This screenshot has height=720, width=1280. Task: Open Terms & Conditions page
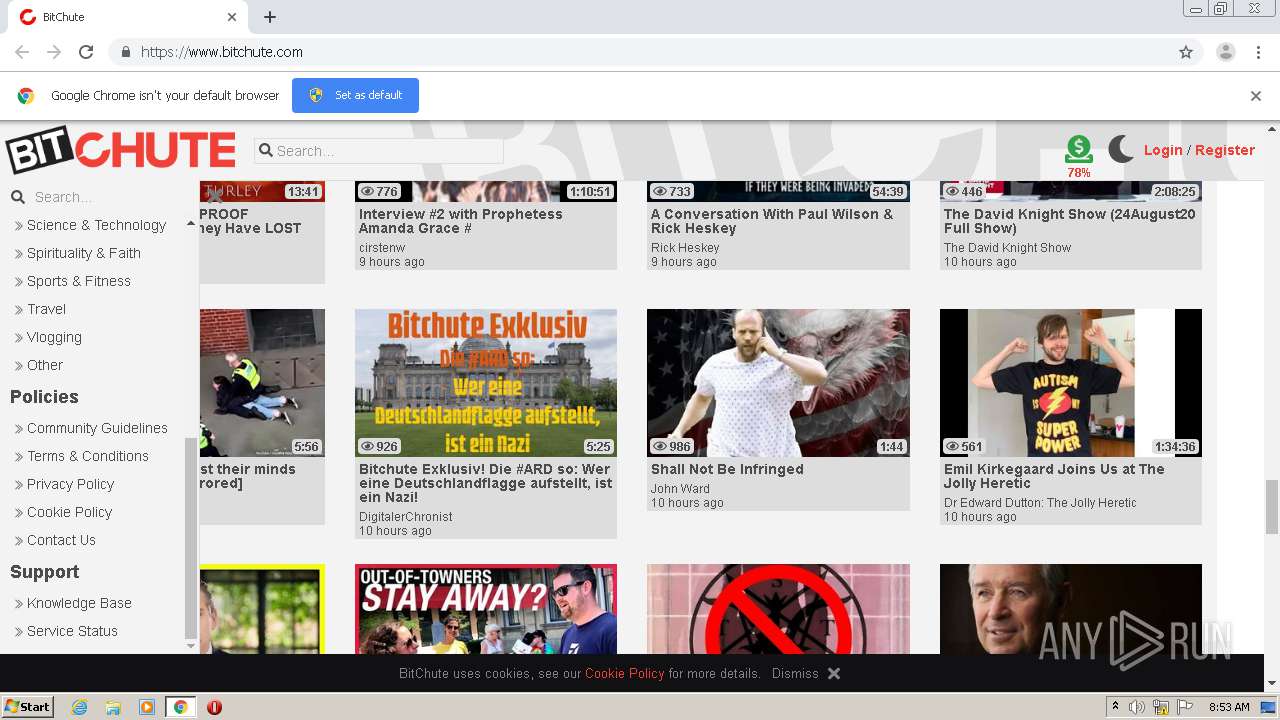pos(87,456)
